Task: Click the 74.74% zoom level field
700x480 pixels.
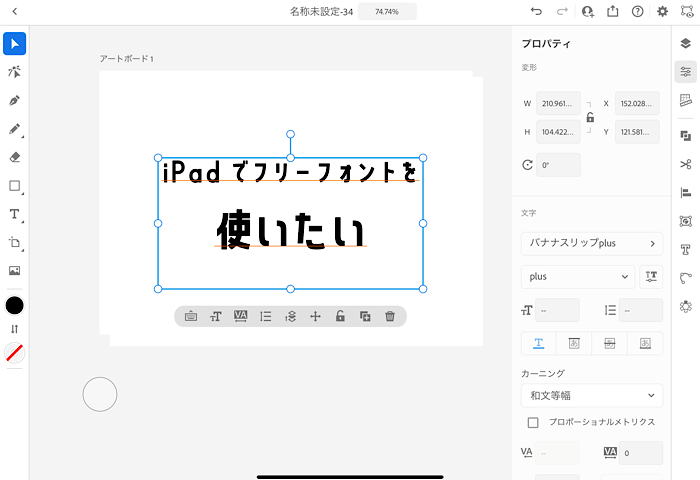Action: (x=387, y=12)
